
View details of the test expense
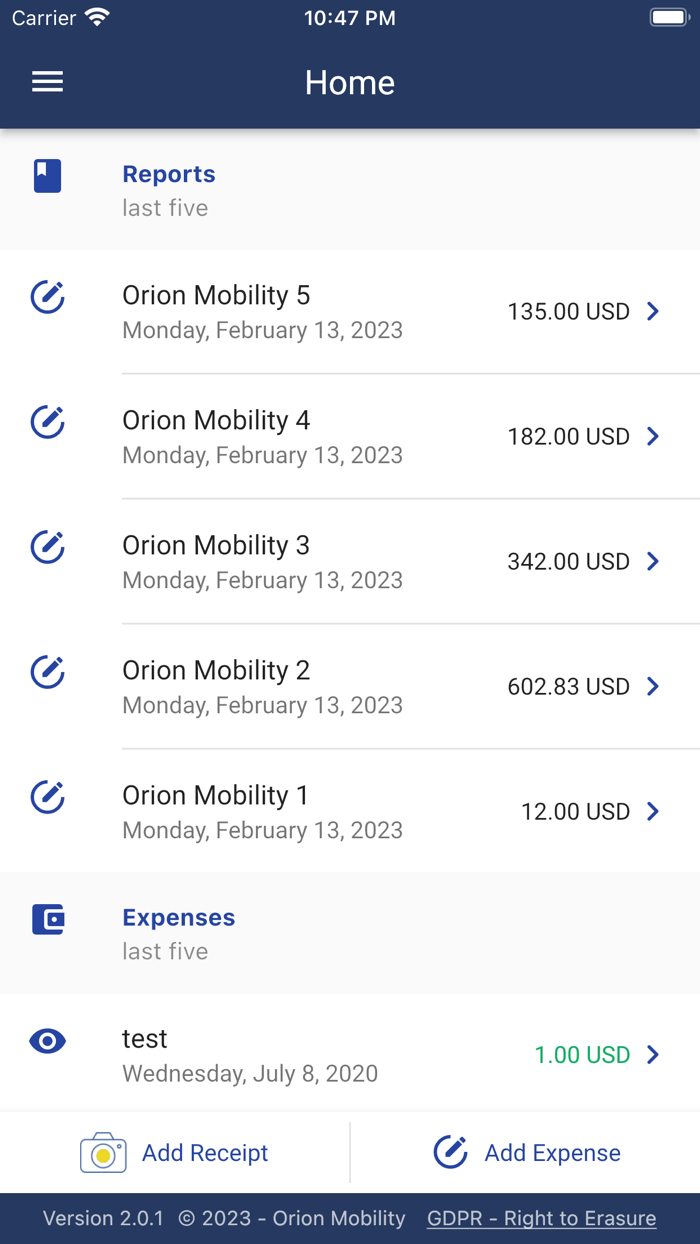[x=47, y=1041]
